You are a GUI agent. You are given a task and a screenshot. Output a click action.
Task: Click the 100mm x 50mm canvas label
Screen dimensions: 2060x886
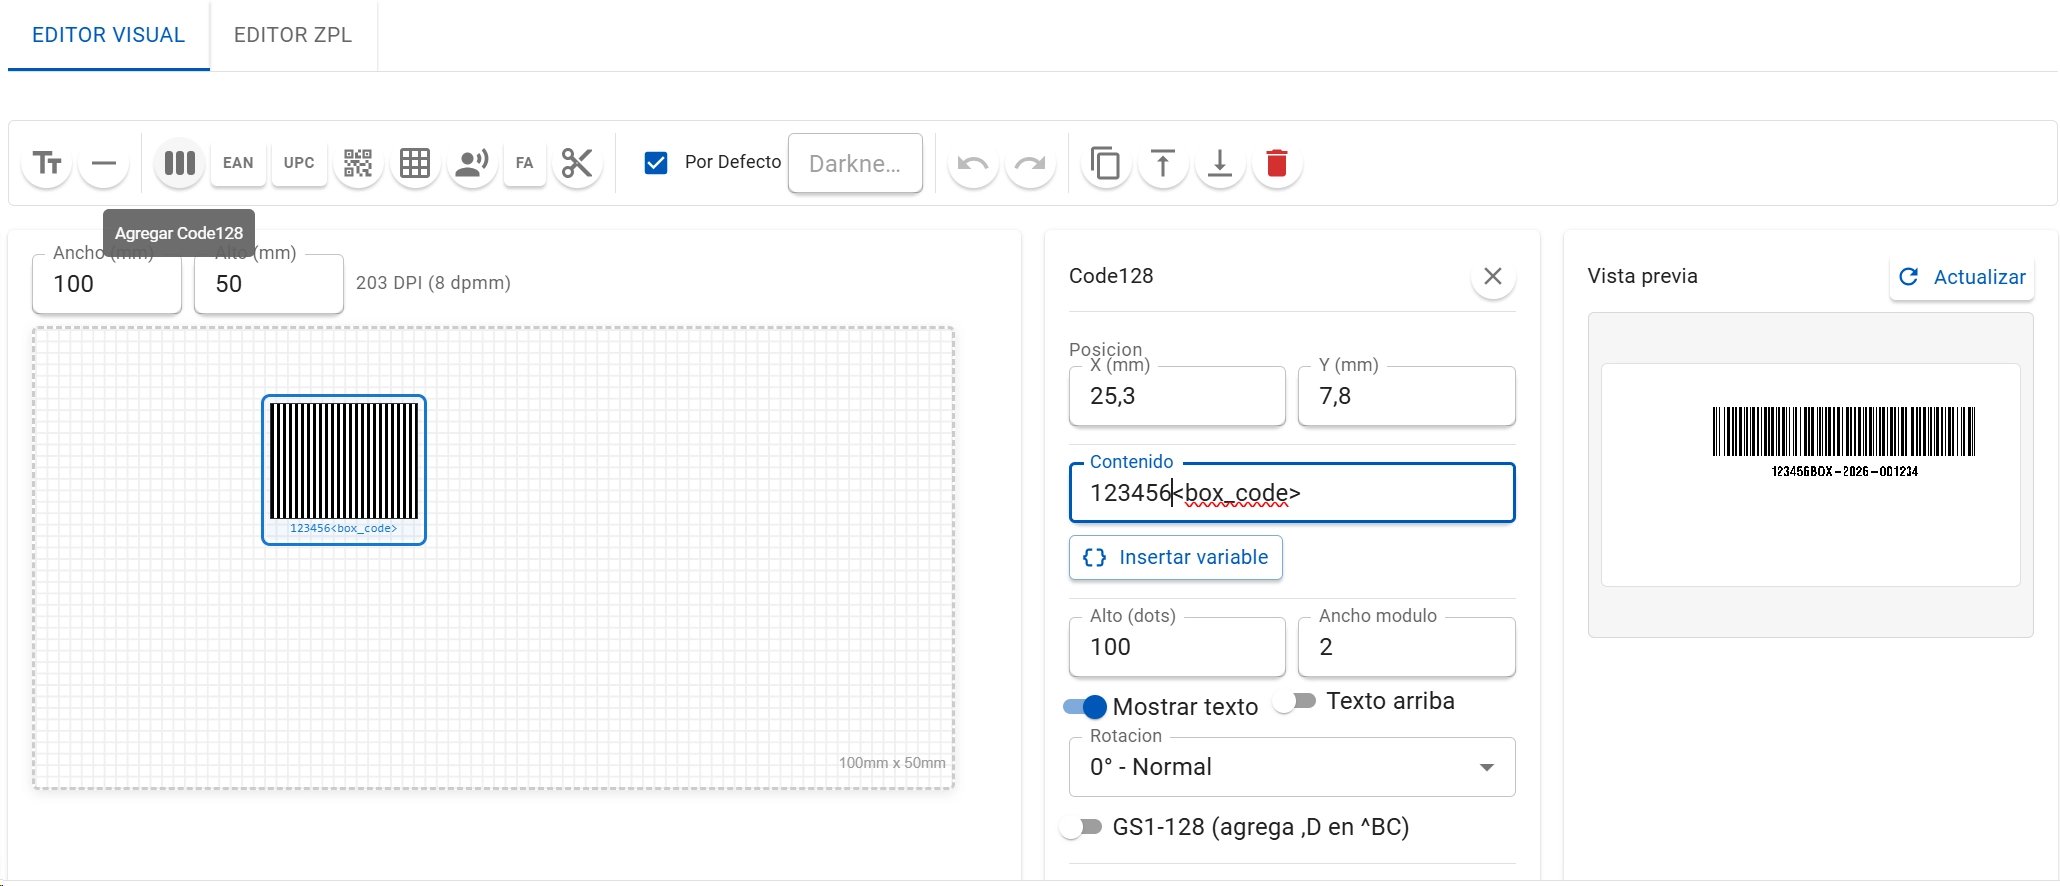click(892, 763)
